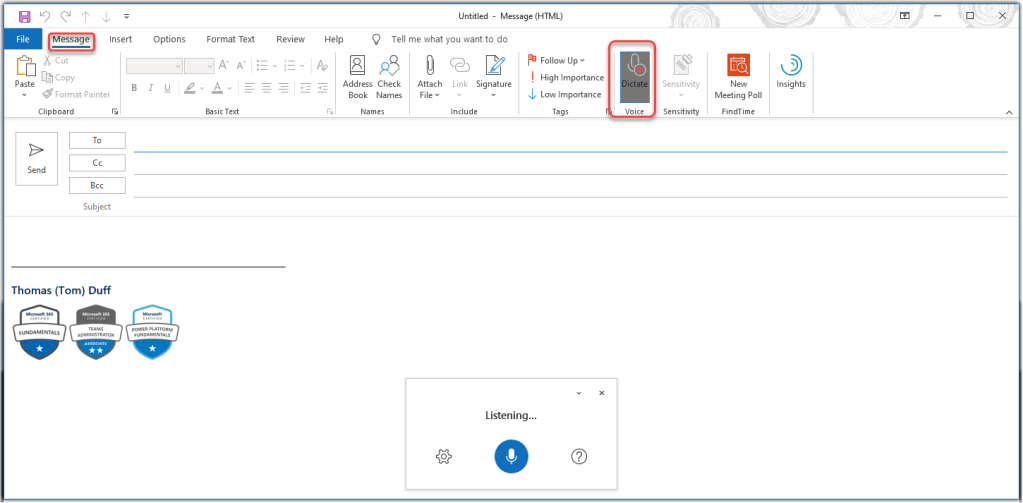The width and height of the screenshot is (1023, 503).
Task: Open the Insights add-in
Action: [x=790, y=72]
